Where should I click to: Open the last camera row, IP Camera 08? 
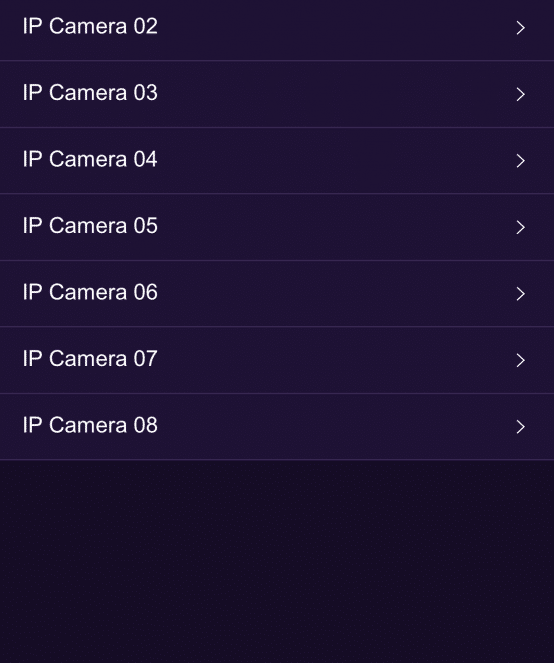tap(277, 427)
